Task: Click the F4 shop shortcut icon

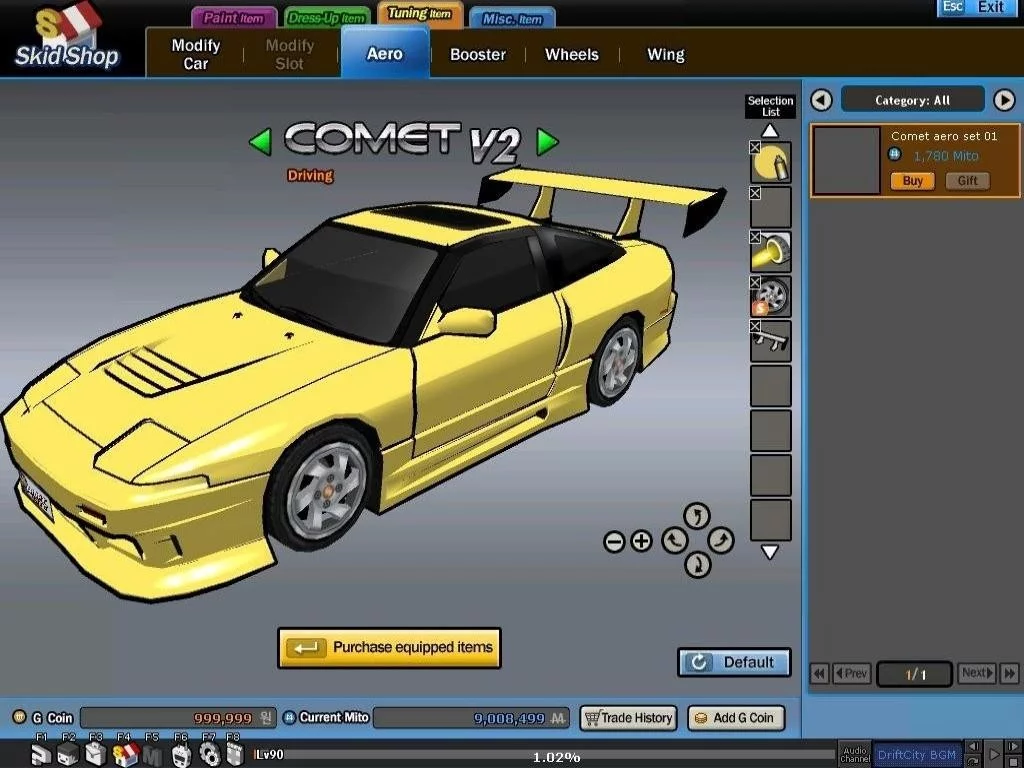Action: pyautogui.click(x=125, y=753)
